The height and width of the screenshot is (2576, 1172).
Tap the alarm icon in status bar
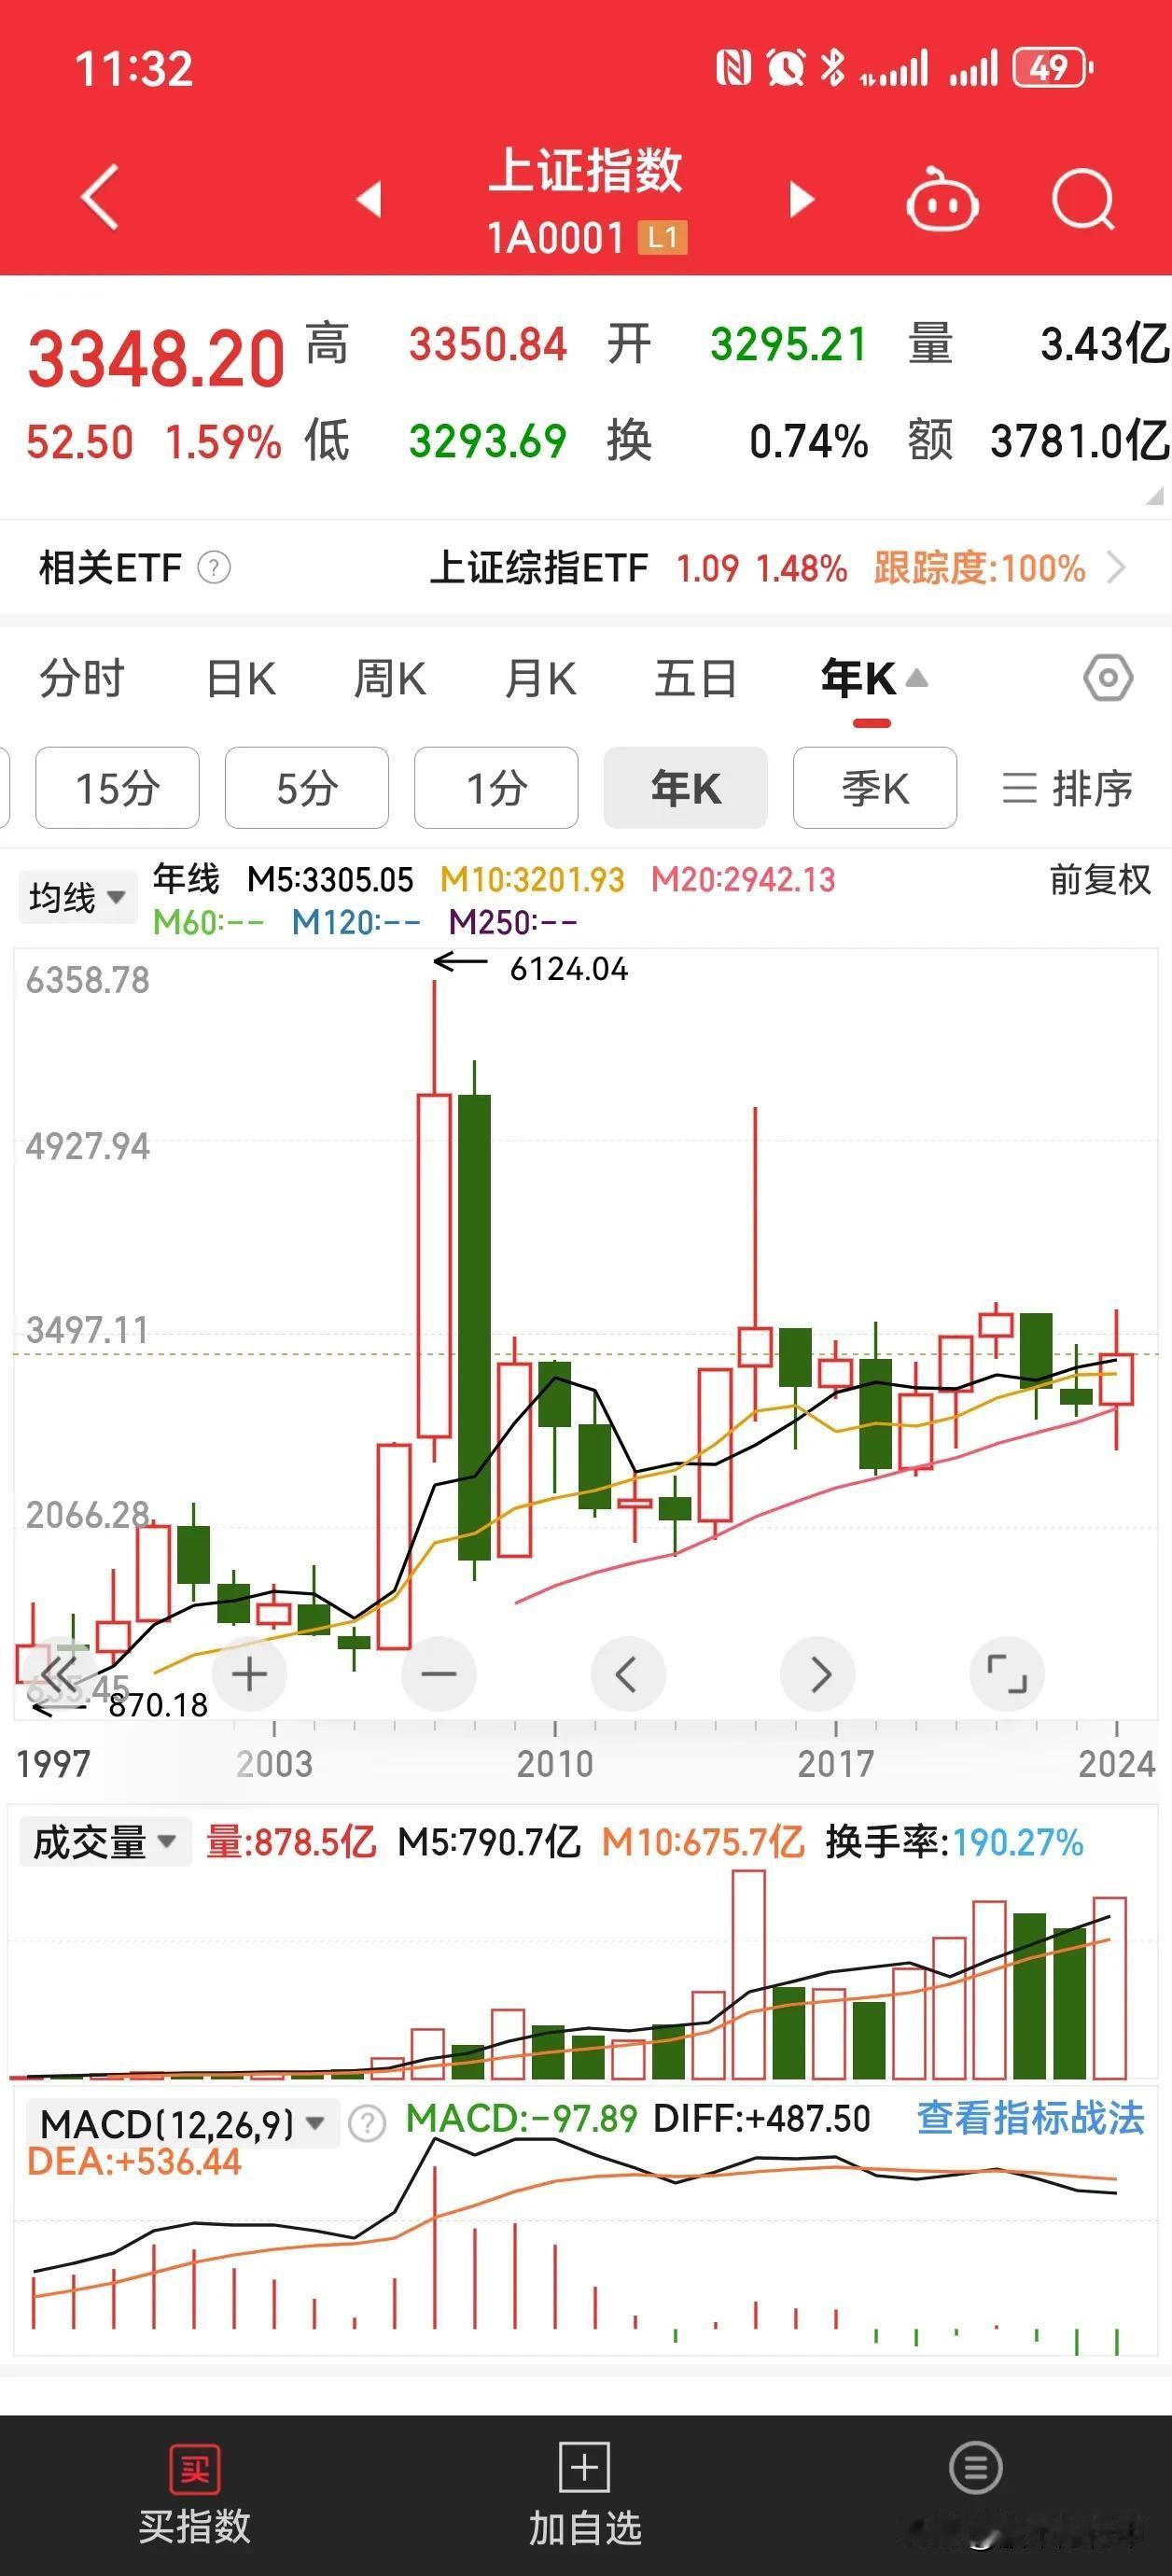tap(786, 68)
